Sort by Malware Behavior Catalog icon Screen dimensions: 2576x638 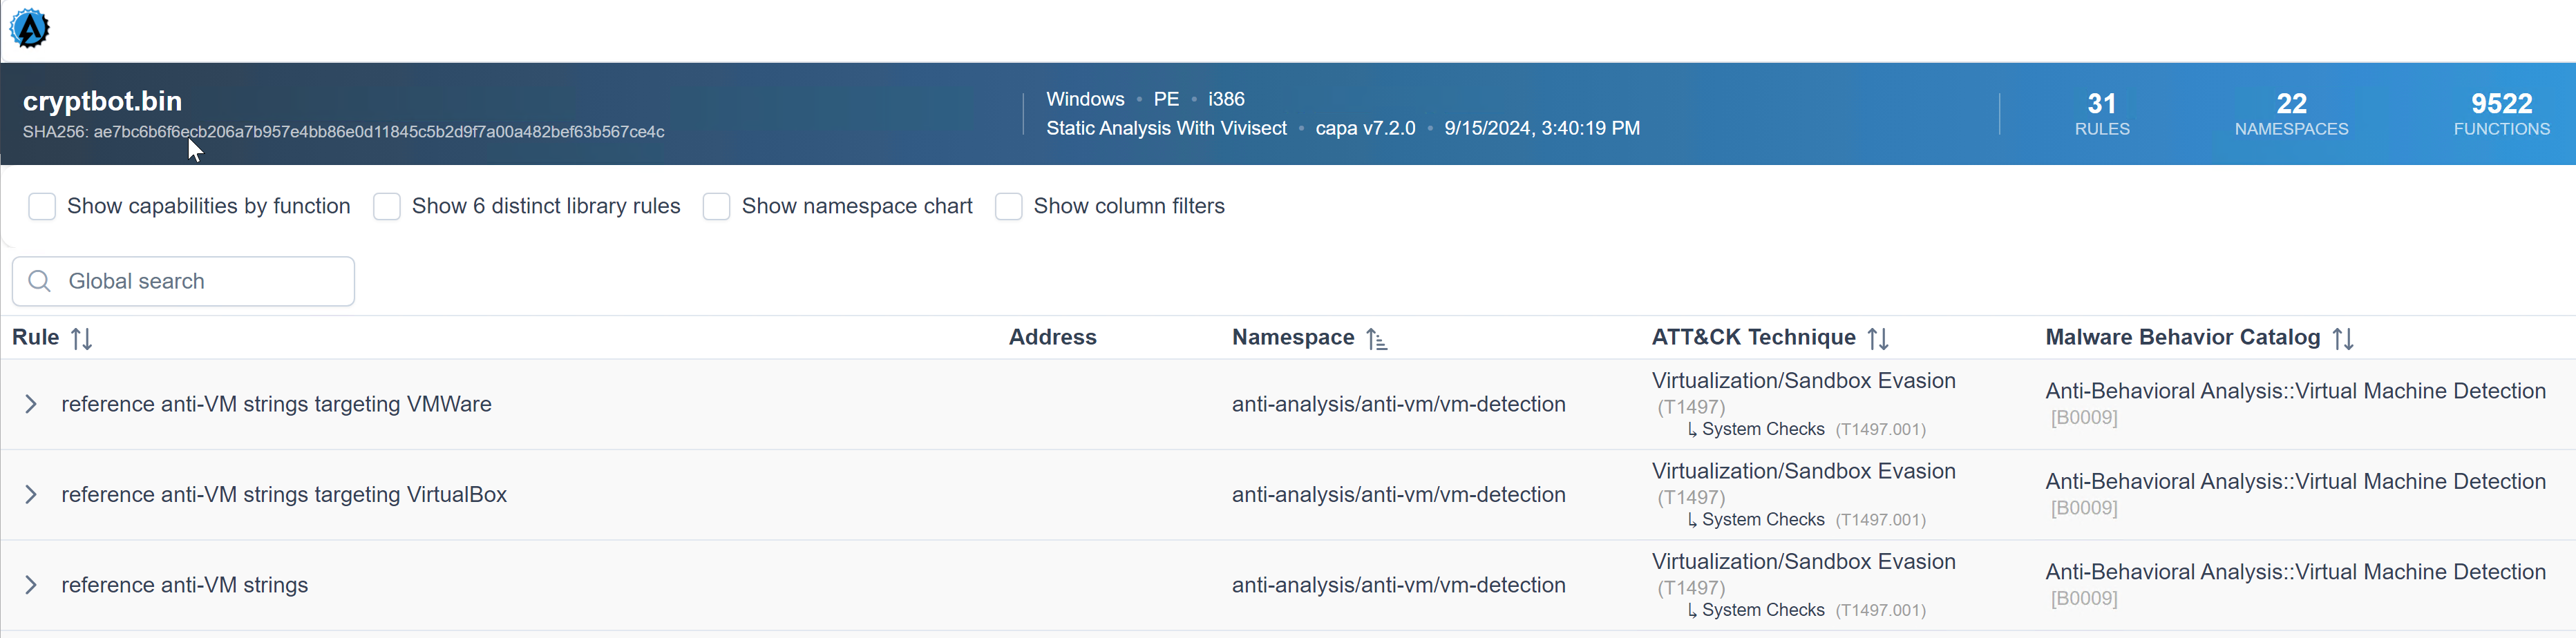(2343, 339)
